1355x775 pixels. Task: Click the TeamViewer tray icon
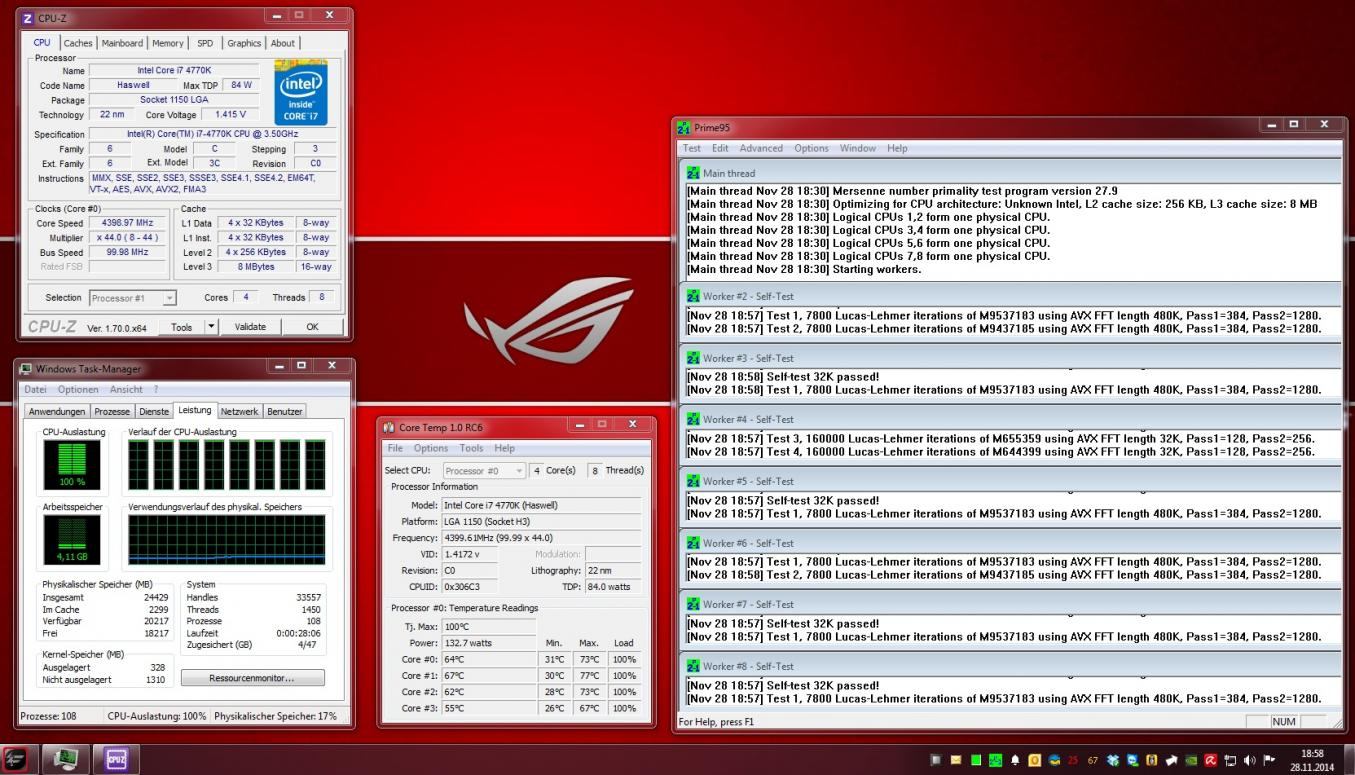click(x=1132, y=760)
